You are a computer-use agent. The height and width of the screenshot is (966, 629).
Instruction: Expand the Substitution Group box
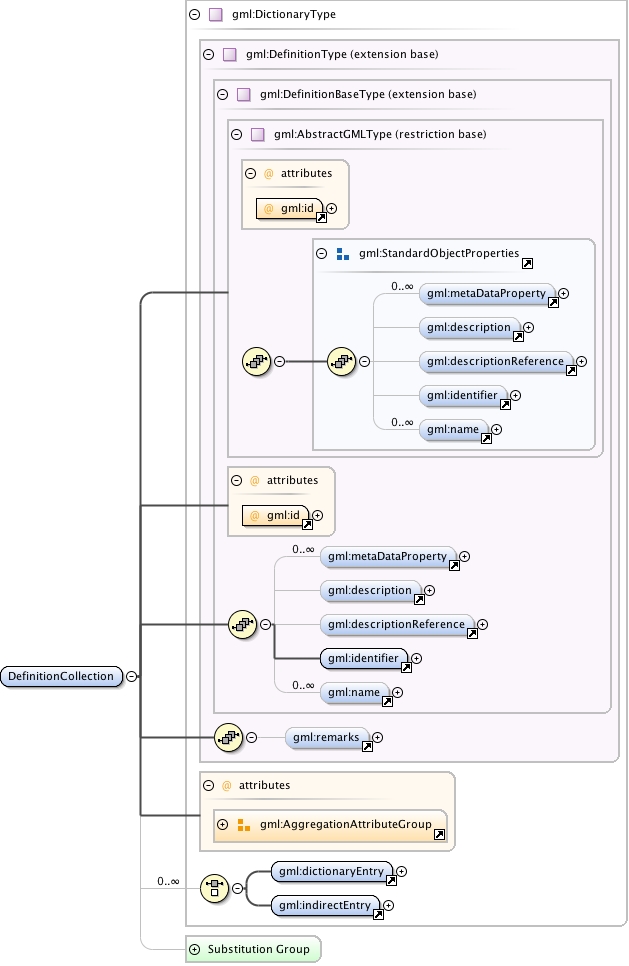pyautogui.click(x=195, y=949)
